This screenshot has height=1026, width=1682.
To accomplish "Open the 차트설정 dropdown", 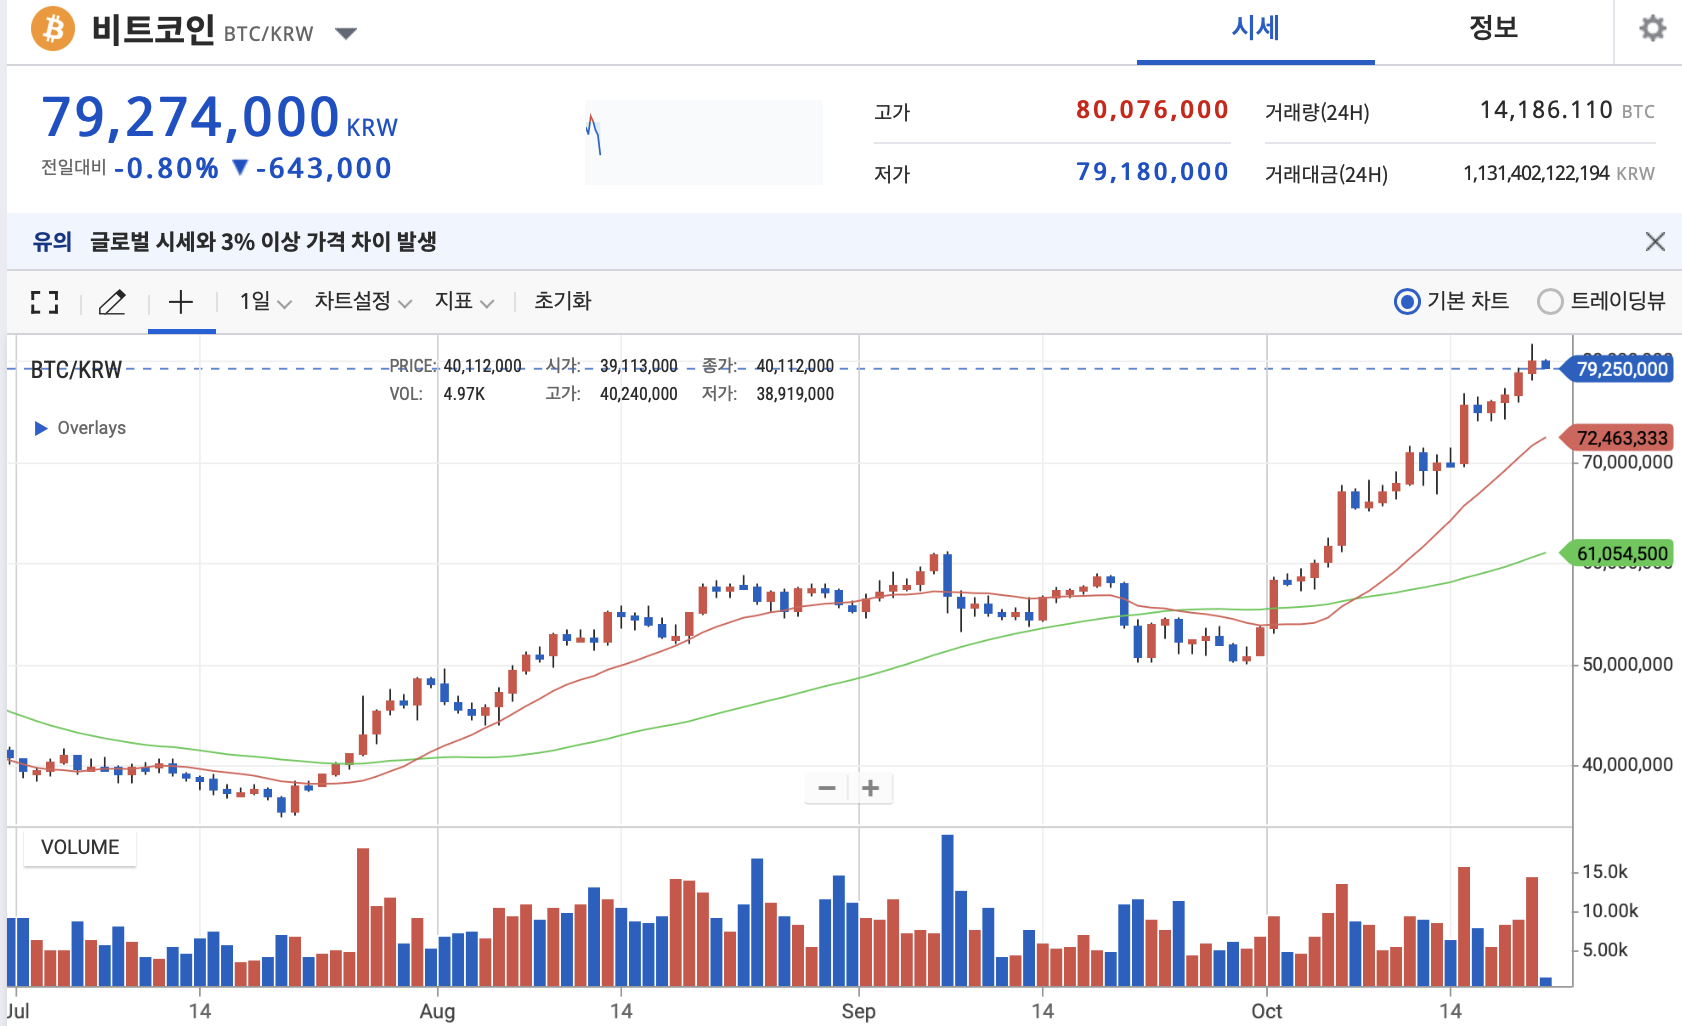I will coord(363,301).
